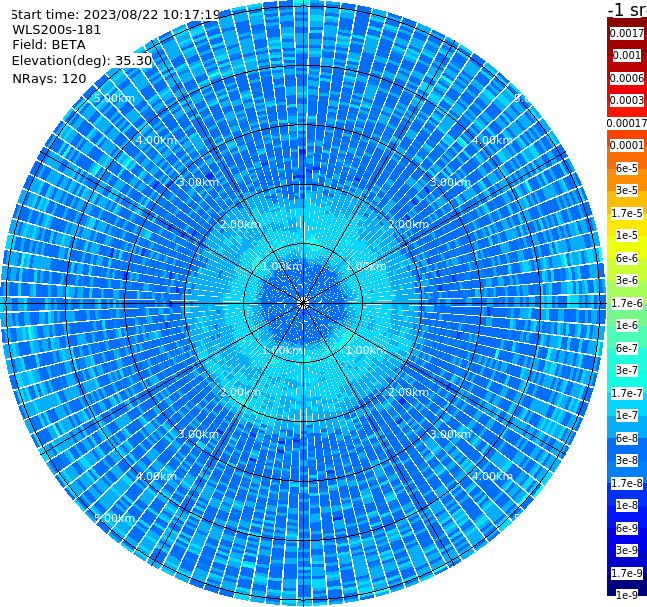Image resolution: width=647 pixels, height=607 pixels.
Task: Select the 3e-5 color bar label
Action: [x=627, y=190]
